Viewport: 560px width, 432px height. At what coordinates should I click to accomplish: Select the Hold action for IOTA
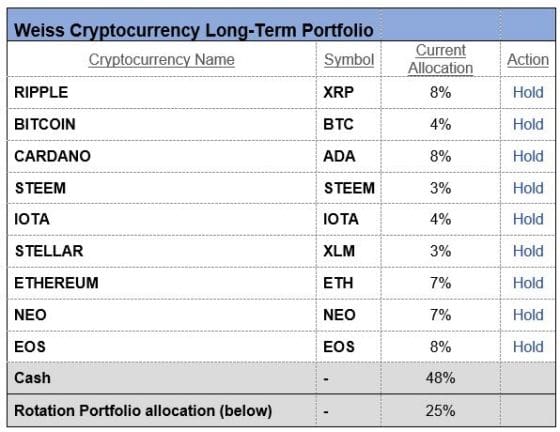point(528,219)
